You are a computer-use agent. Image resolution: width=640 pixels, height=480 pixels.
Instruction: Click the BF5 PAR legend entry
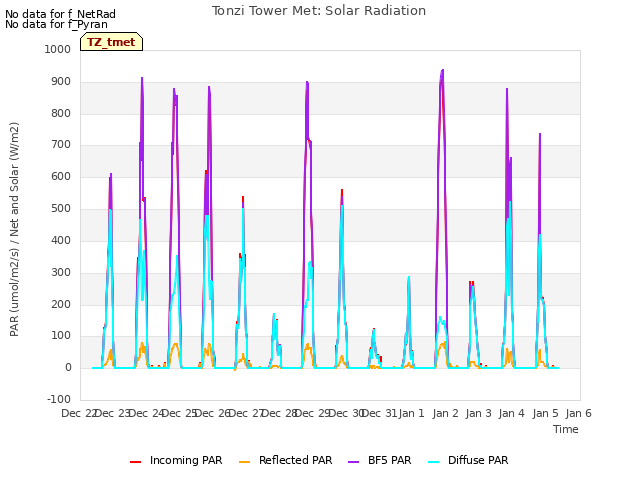pyautogui.click(x=380, y=460)
